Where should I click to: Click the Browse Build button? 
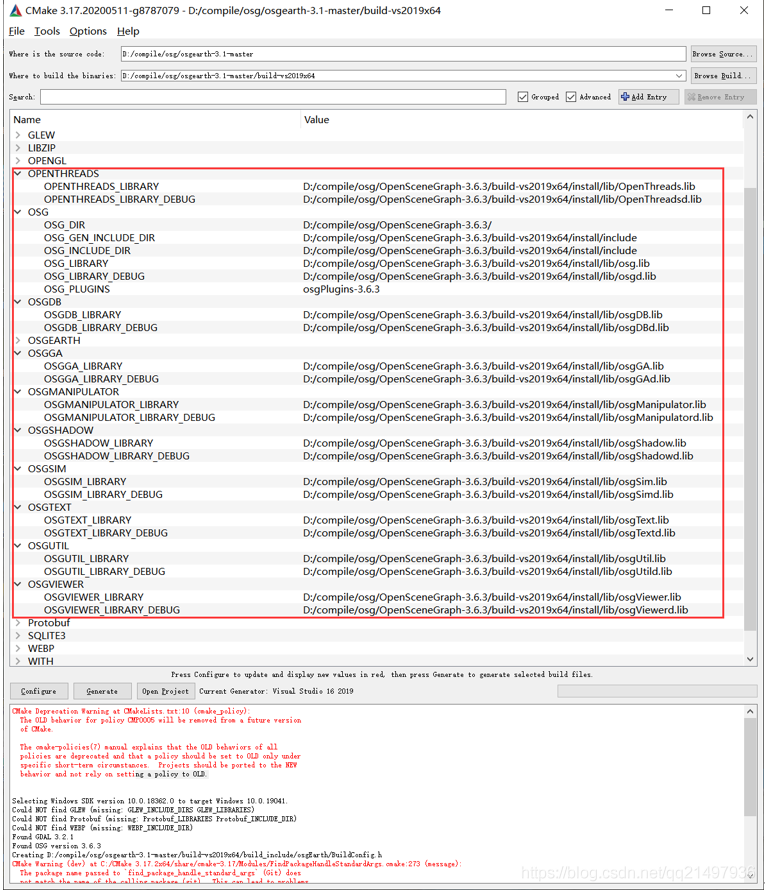[723, 76]
